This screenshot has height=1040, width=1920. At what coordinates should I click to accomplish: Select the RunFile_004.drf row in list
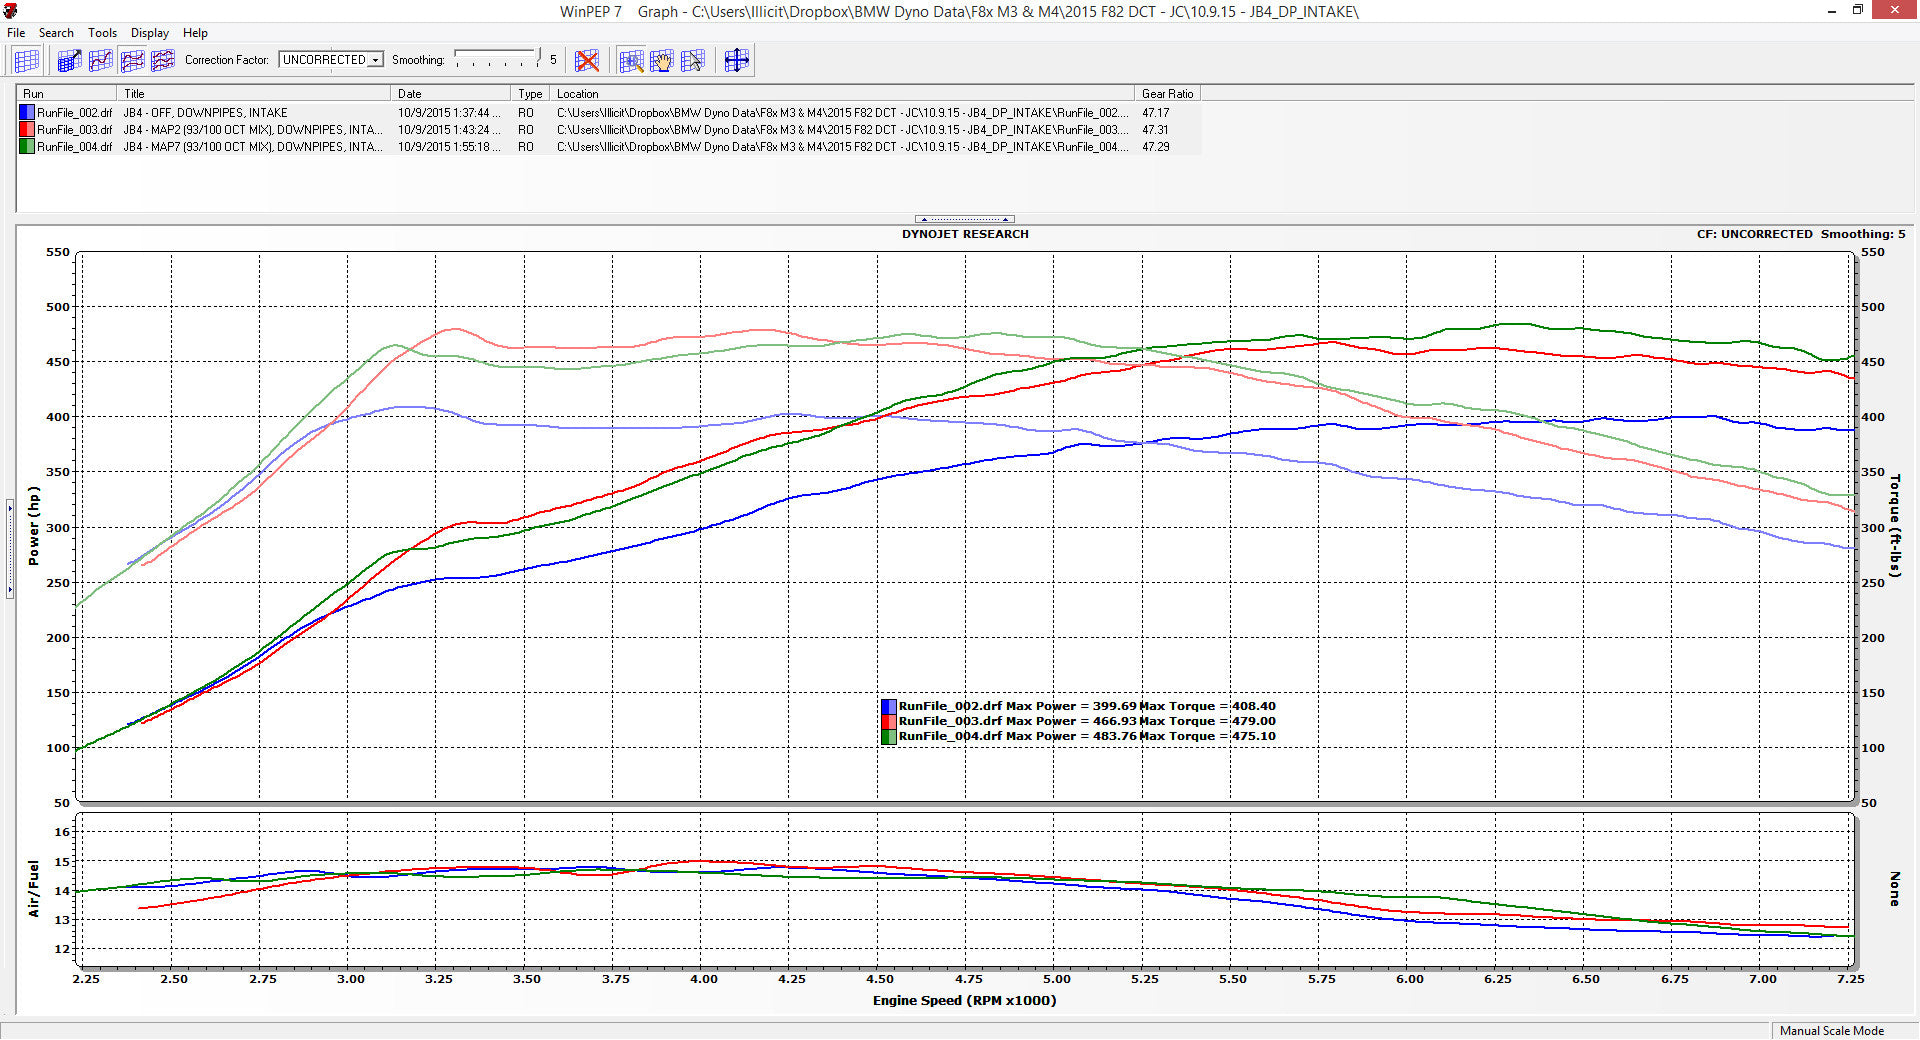pos(74,147)
